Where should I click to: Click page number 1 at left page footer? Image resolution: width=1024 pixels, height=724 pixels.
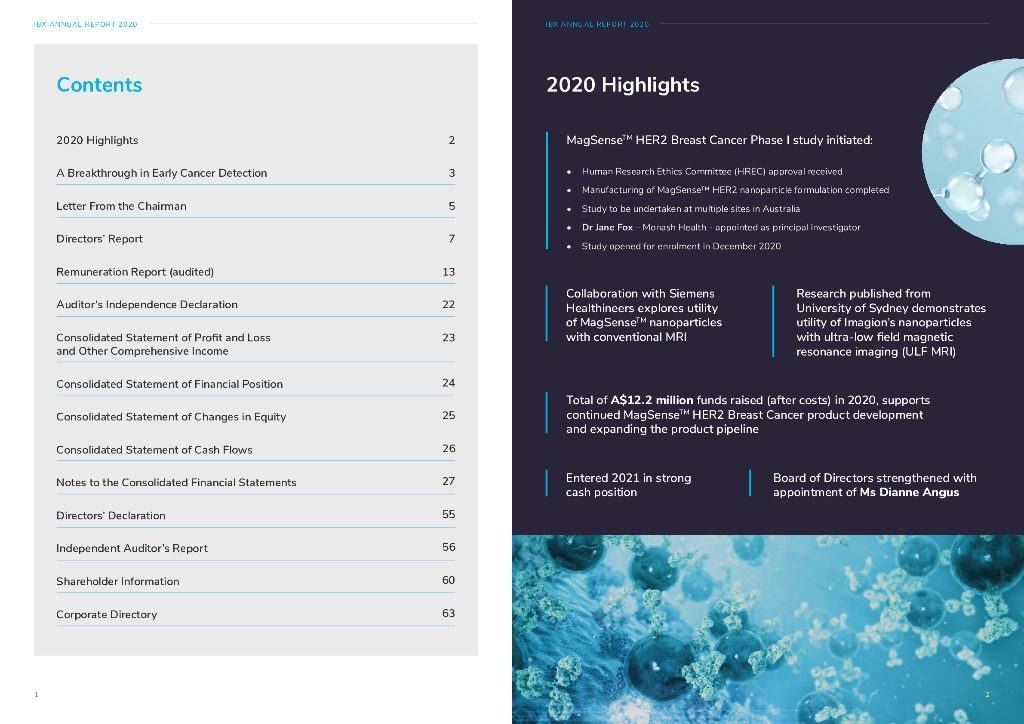coord(36,695)
